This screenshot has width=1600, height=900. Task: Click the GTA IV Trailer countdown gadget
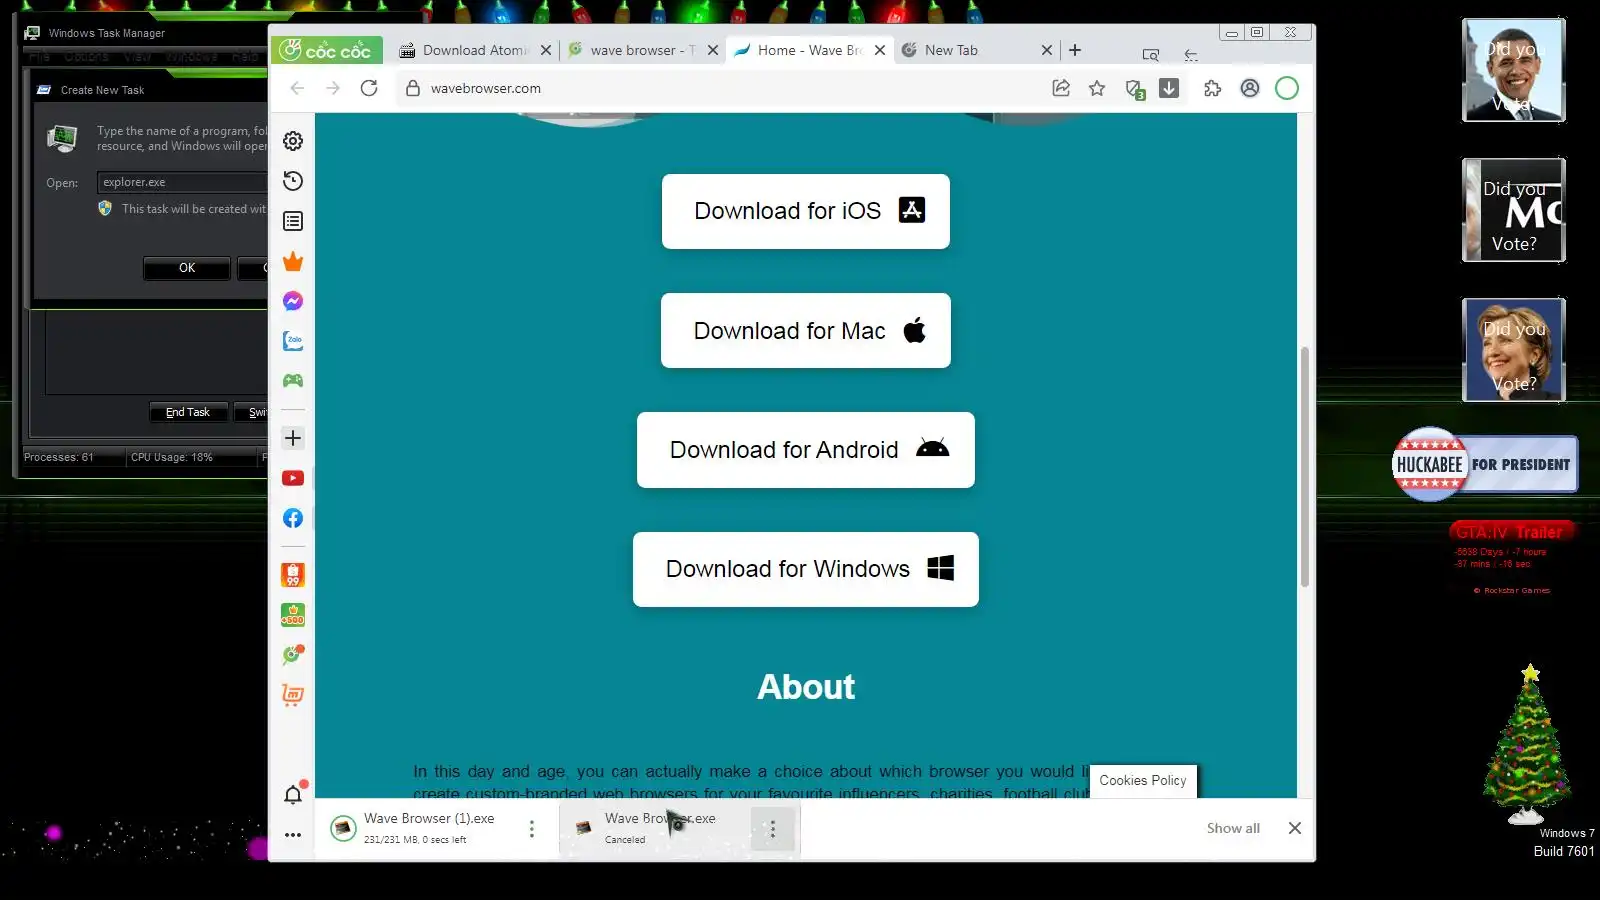tap(1514, 558)
